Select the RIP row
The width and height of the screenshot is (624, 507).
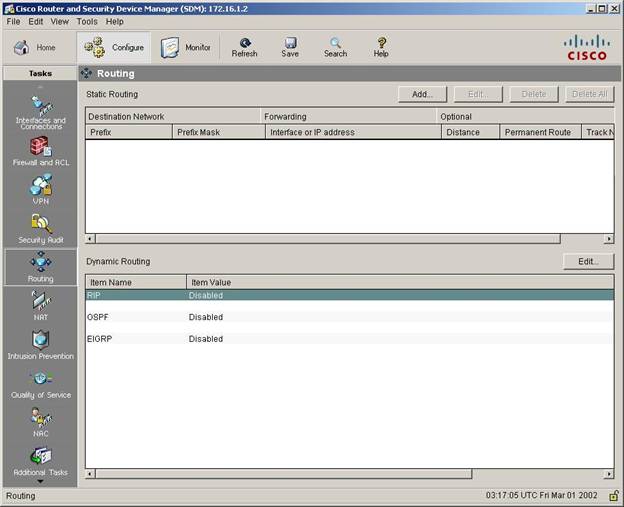(x=349, y=295)
